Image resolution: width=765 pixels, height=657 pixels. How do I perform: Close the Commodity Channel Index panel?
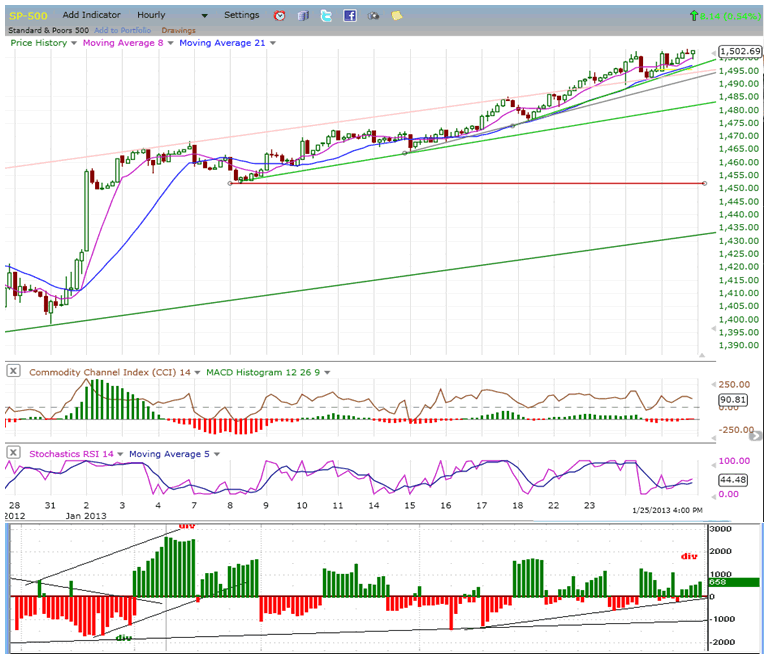click(13, 371)
